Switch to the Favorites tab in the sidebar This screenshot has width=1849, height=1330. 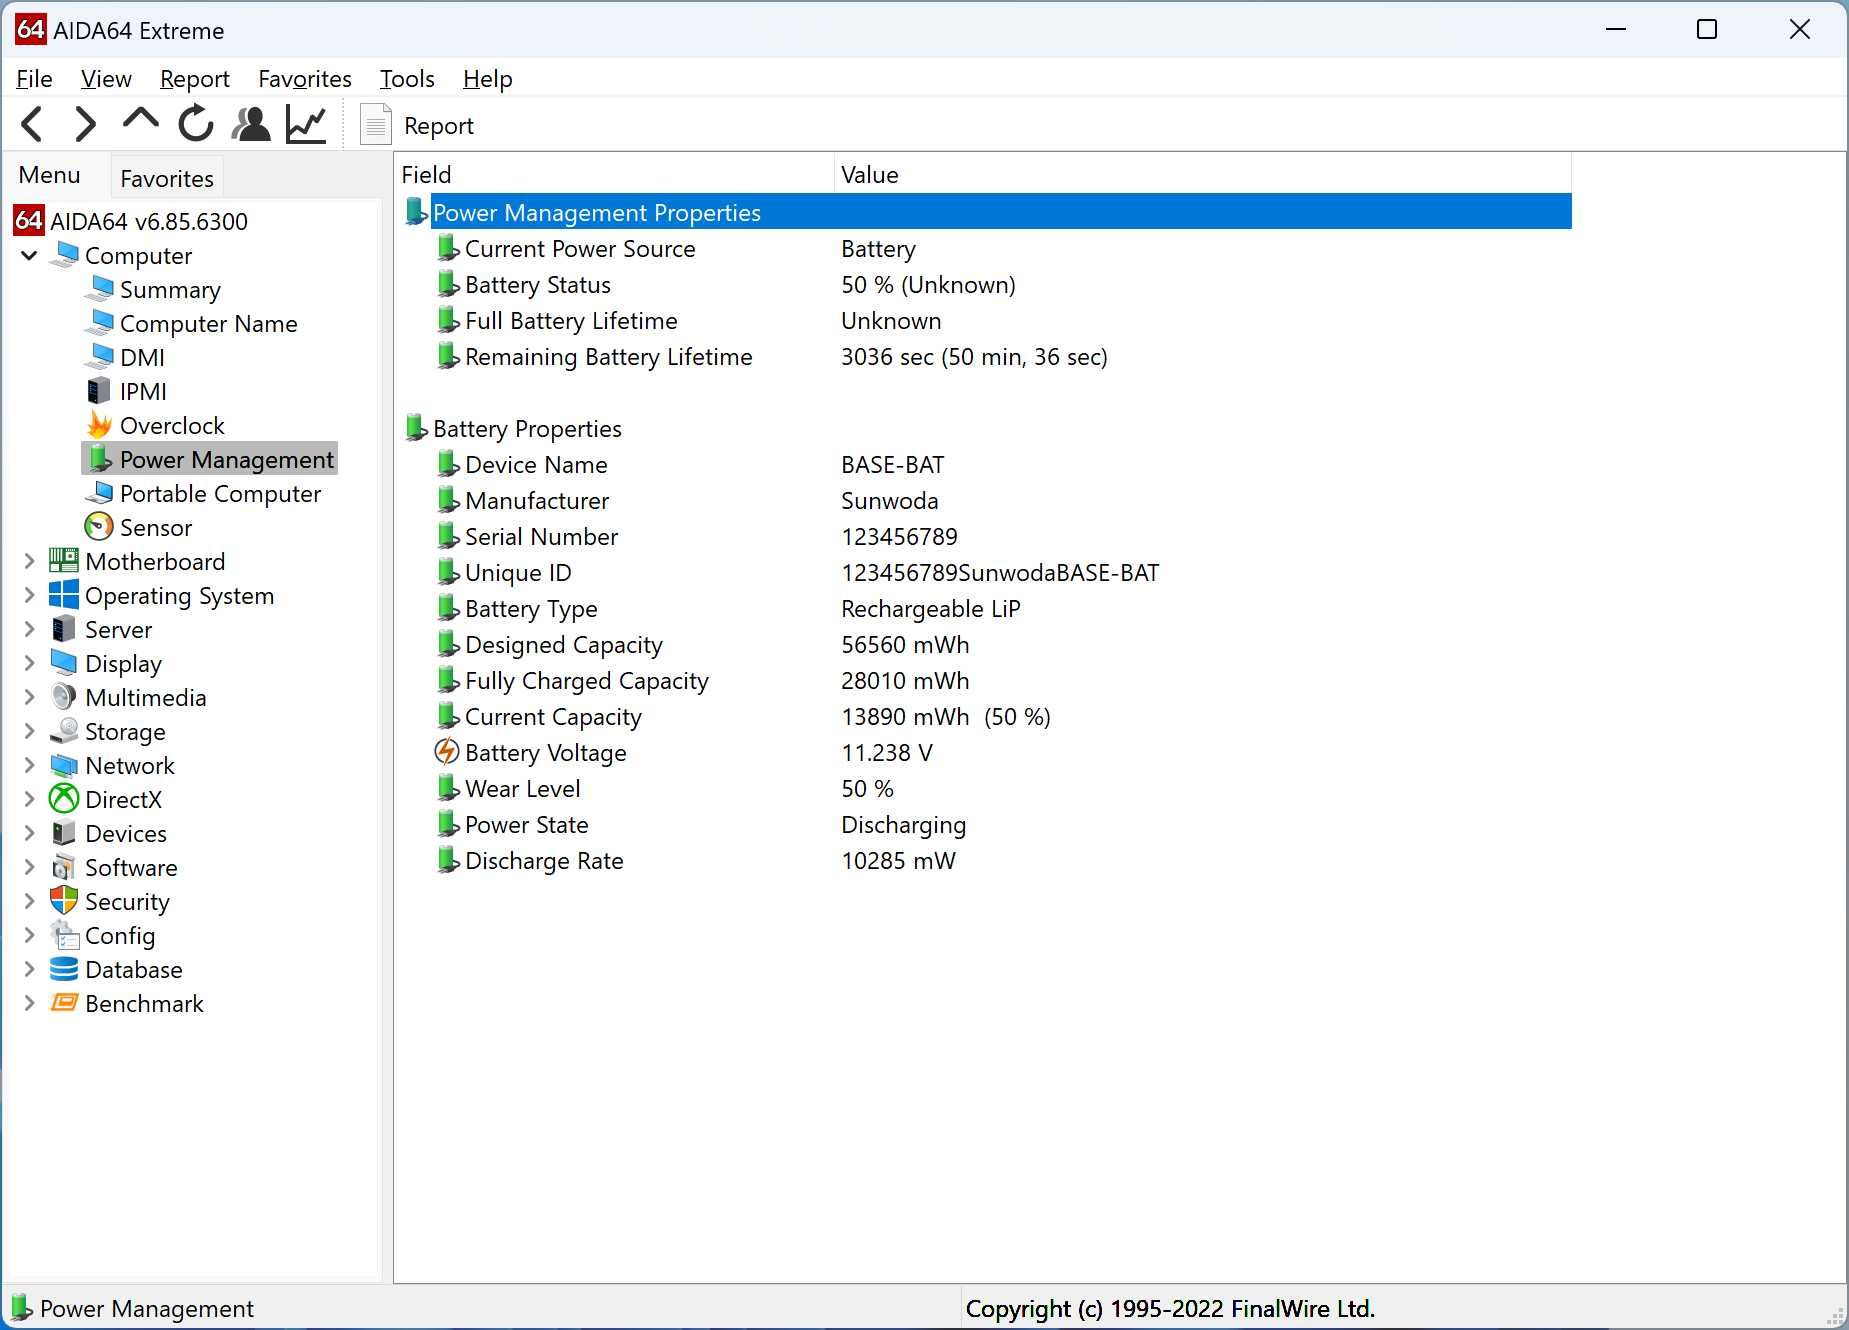pyautogui.click(x=167, y=178)
